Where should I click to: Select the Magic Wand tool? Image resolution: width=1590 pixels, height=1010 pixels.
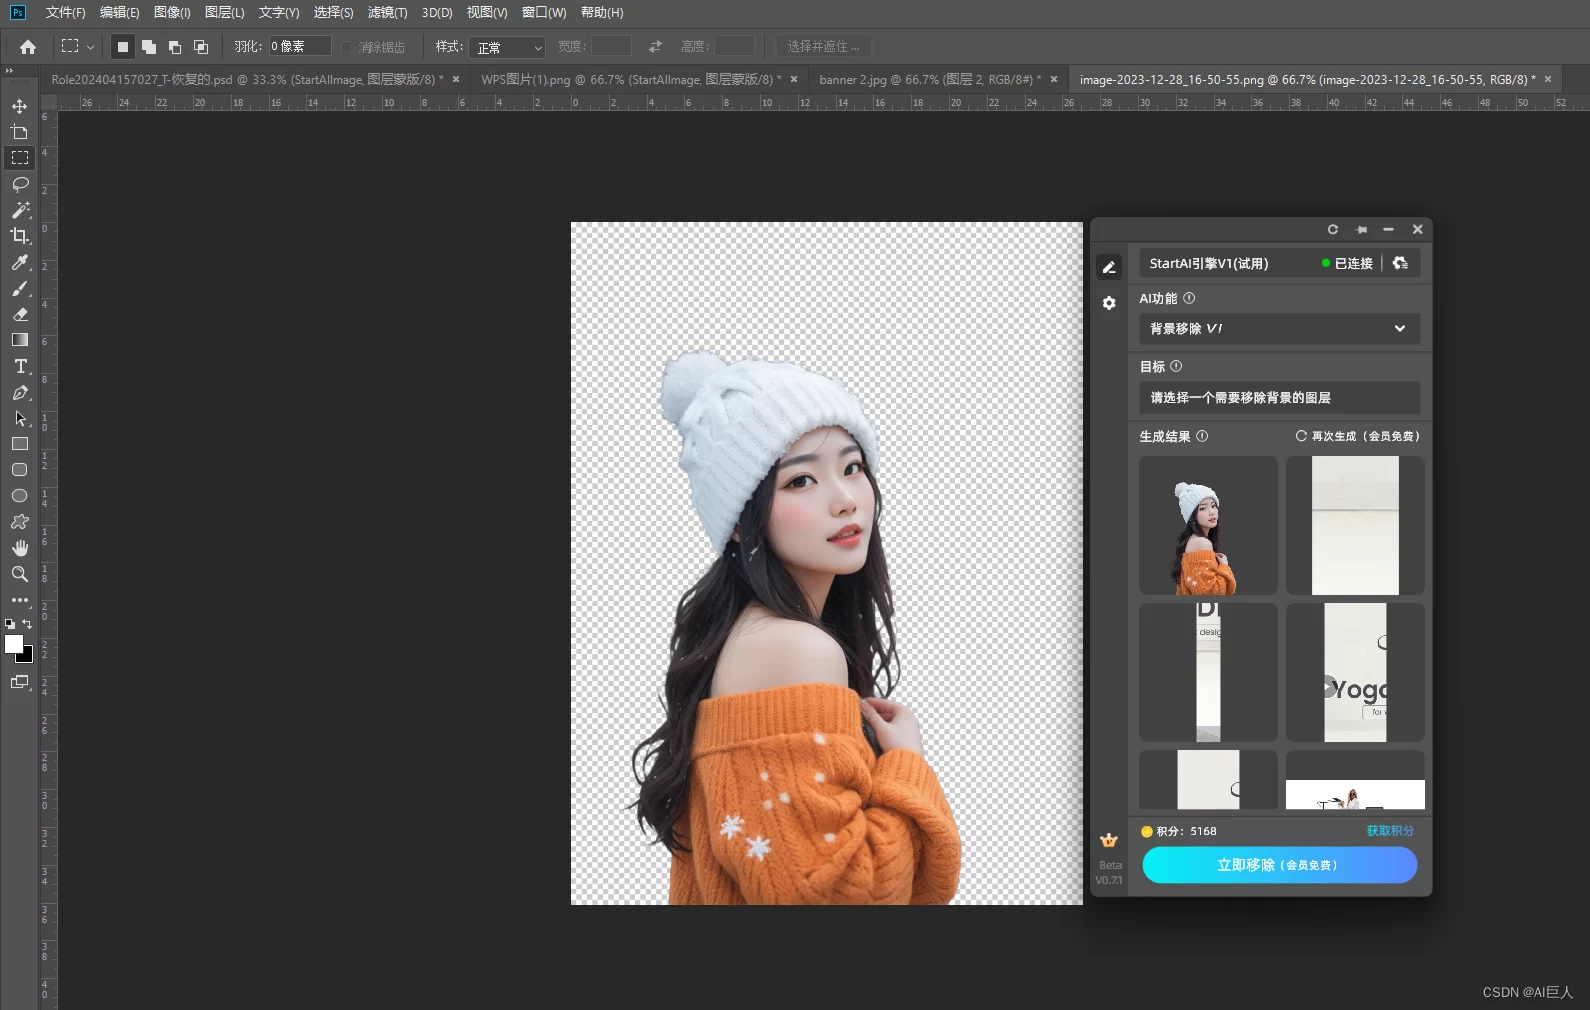(19, 210)
